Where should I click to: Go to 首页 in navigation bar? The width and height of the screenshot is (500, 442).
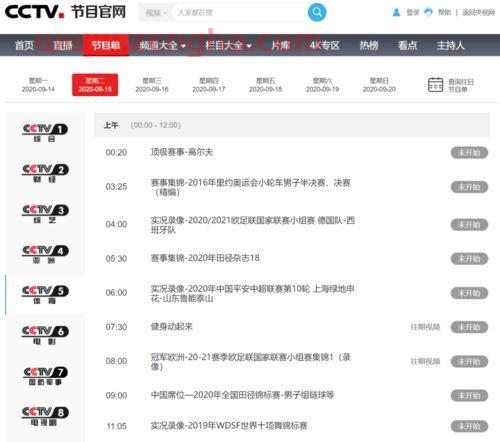[24, 45]
